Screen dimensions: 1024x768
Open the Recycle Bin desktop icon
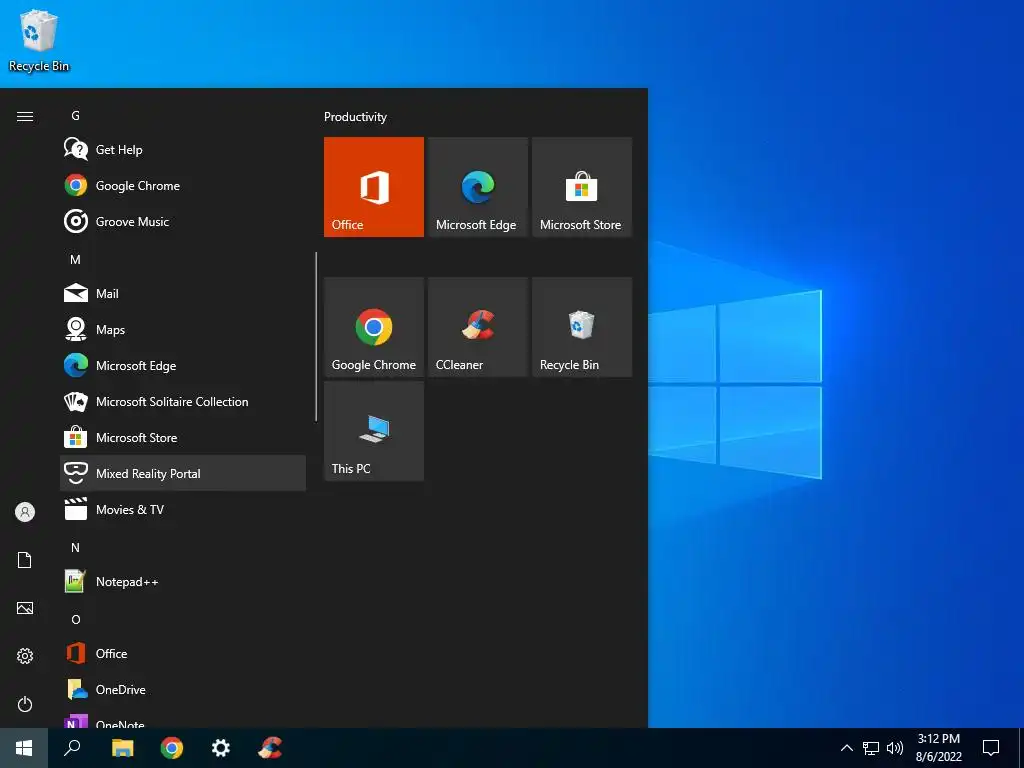39,40
